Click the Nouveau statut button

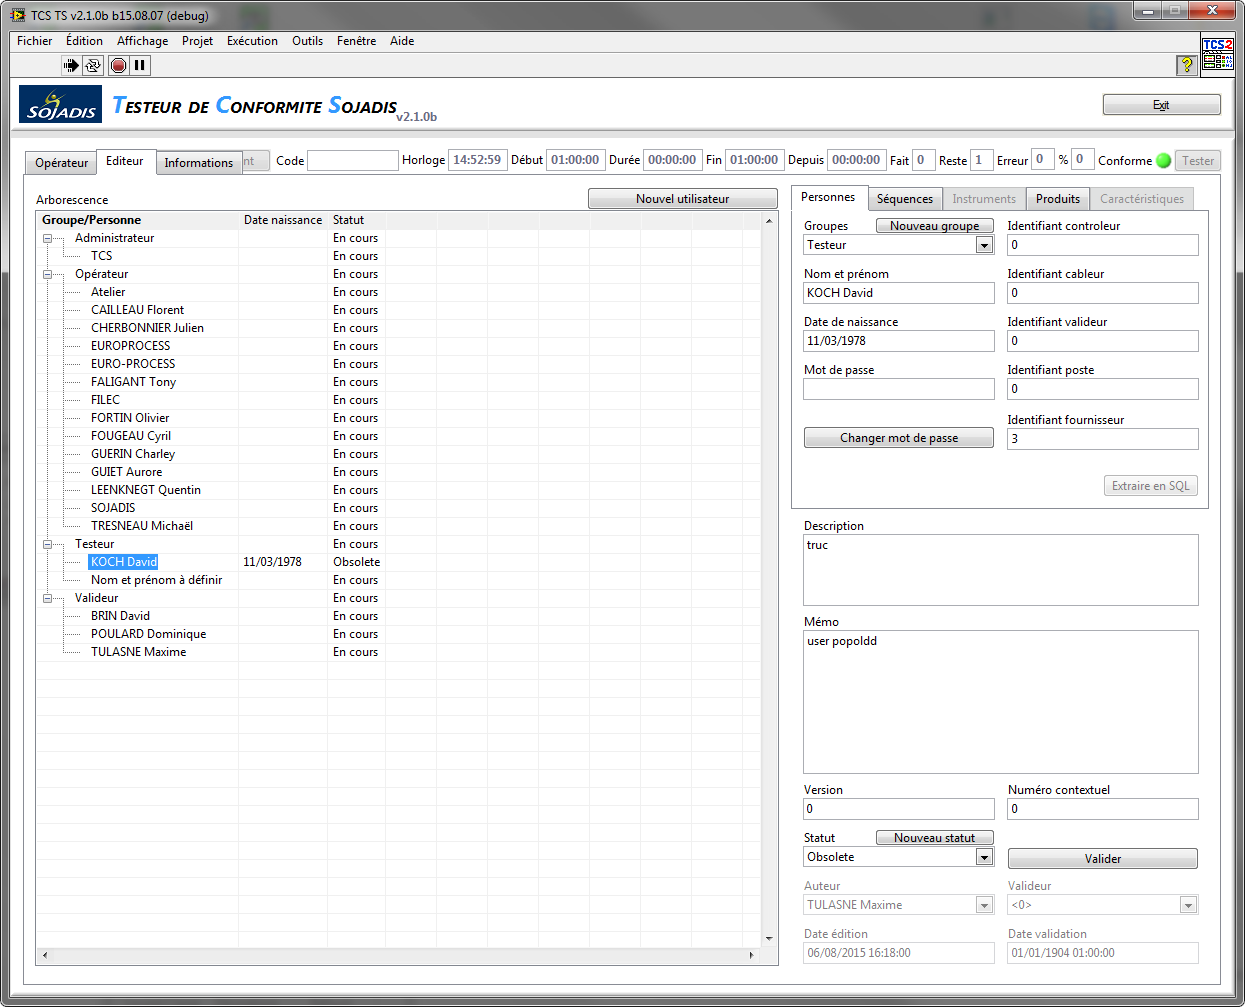pyautogui.click(x=934, y=838)
